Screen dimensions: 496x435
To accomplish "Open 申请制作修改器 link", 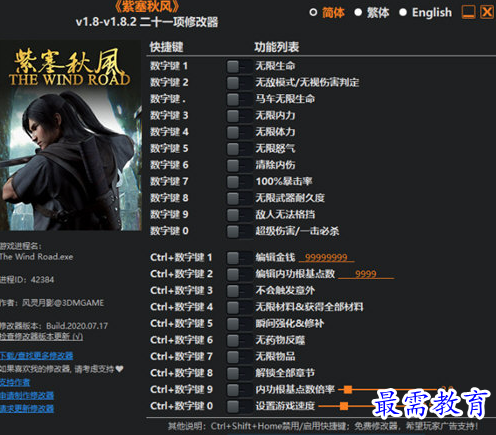I will click(x=27, y=395).
